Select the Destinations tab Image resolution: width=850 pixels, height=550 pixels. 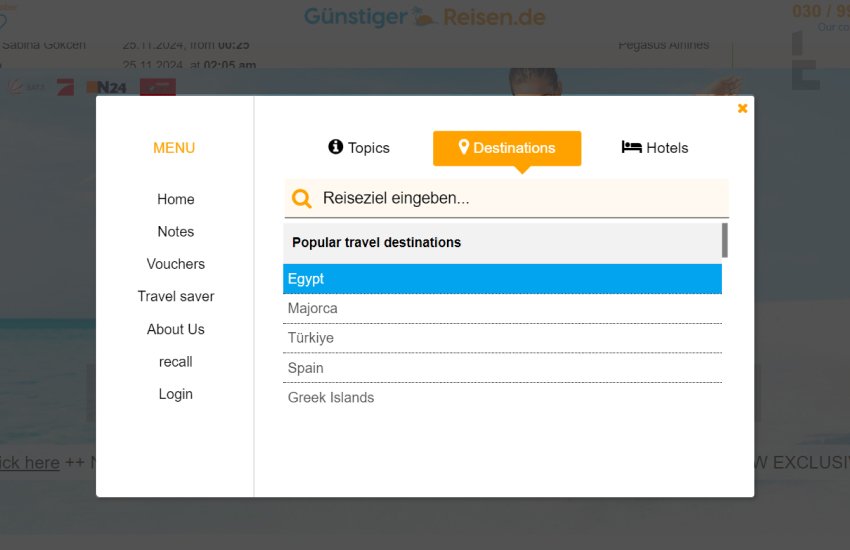(507, 148)
